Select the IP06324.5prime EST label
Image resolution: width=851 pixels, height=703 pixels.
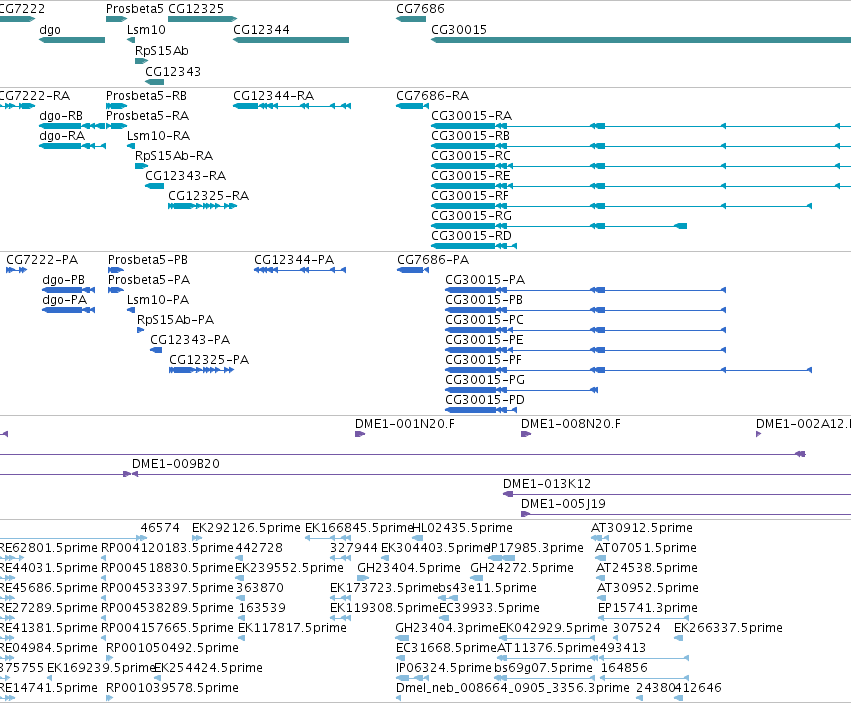443,668
